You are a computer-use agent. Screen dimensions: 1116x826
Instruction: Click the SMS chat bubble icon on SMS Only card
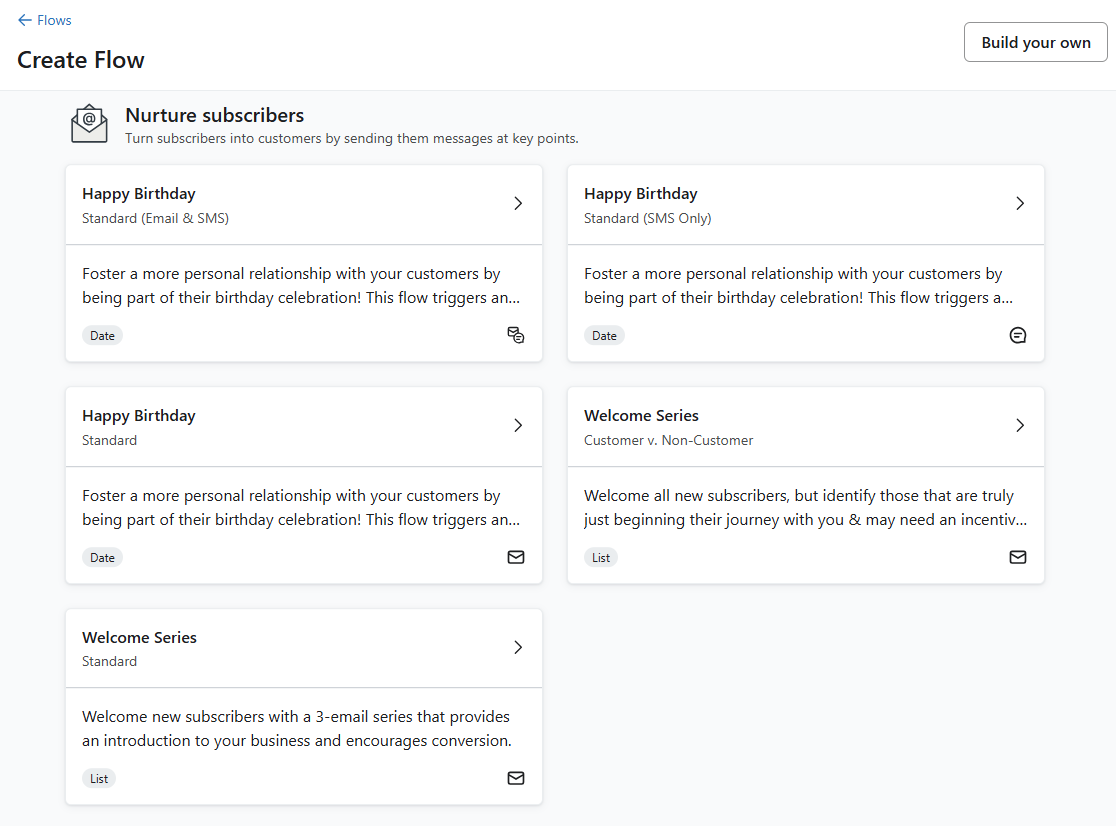pos(1018,335)
